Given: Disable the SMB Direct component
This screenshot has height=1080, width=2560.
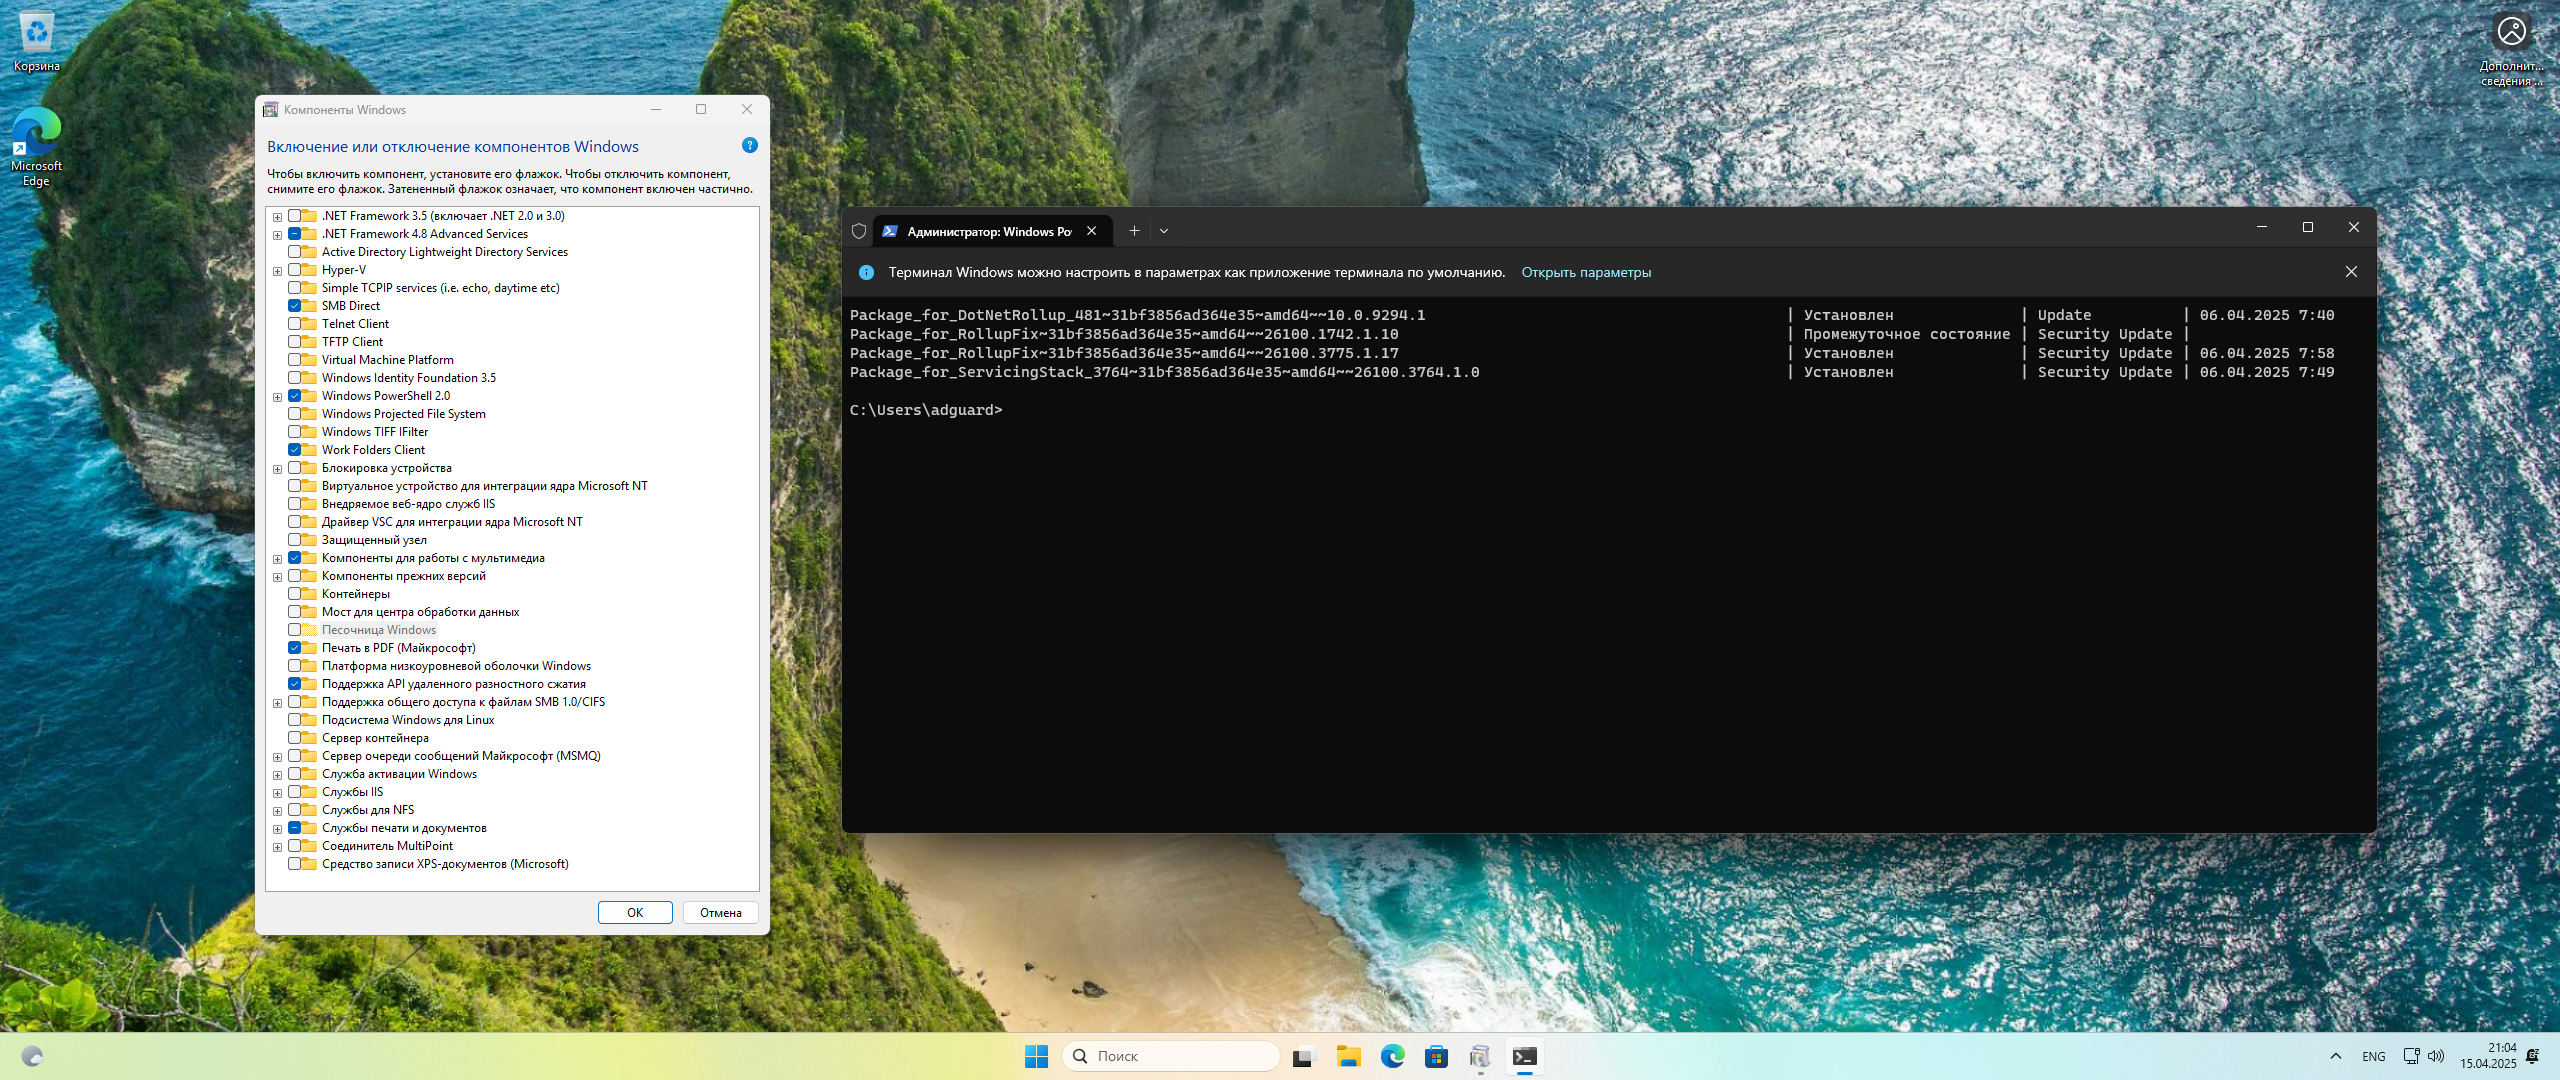Looking at the screenshot, I should pyautogui.click(x=296, y=305).
